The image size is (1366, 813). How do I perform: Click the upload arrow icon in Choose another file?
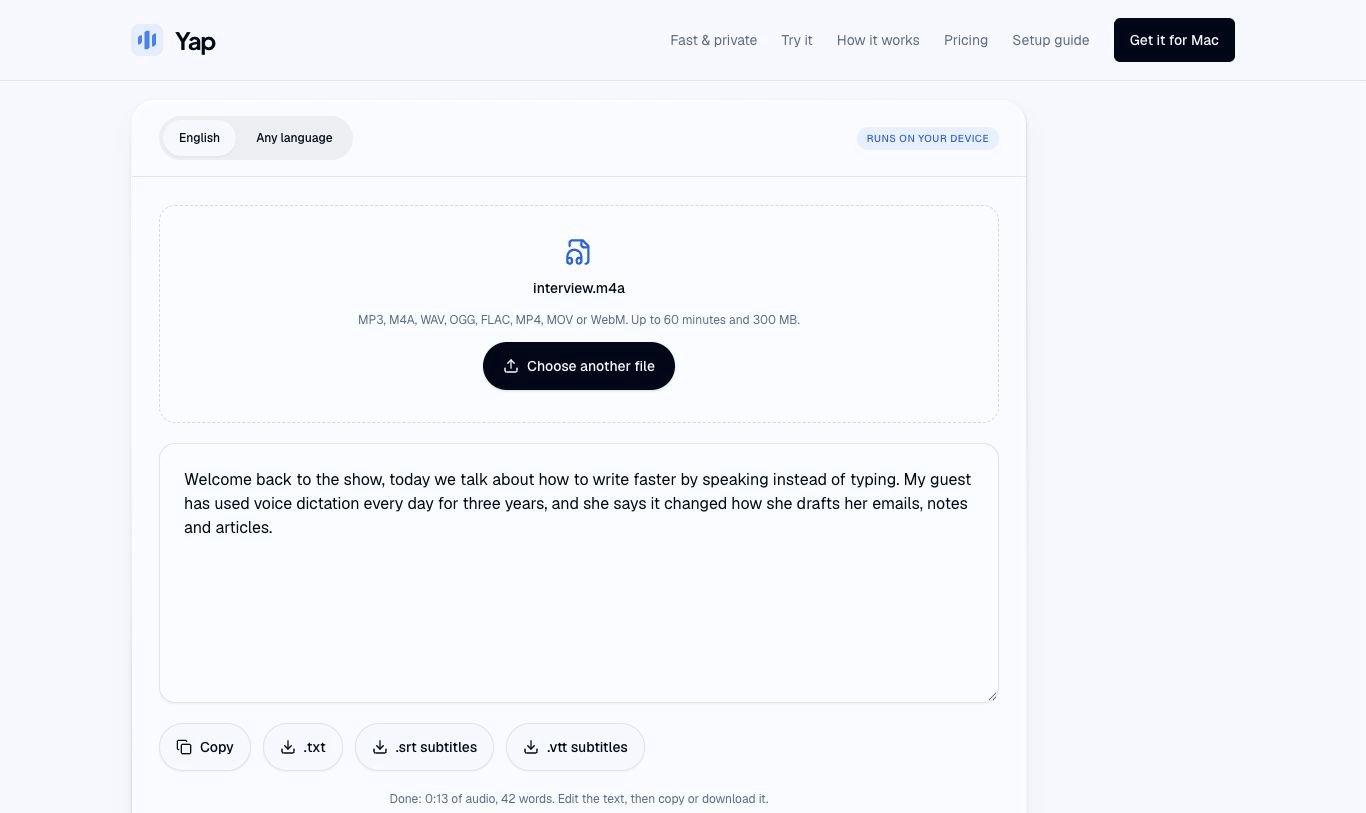511,366
